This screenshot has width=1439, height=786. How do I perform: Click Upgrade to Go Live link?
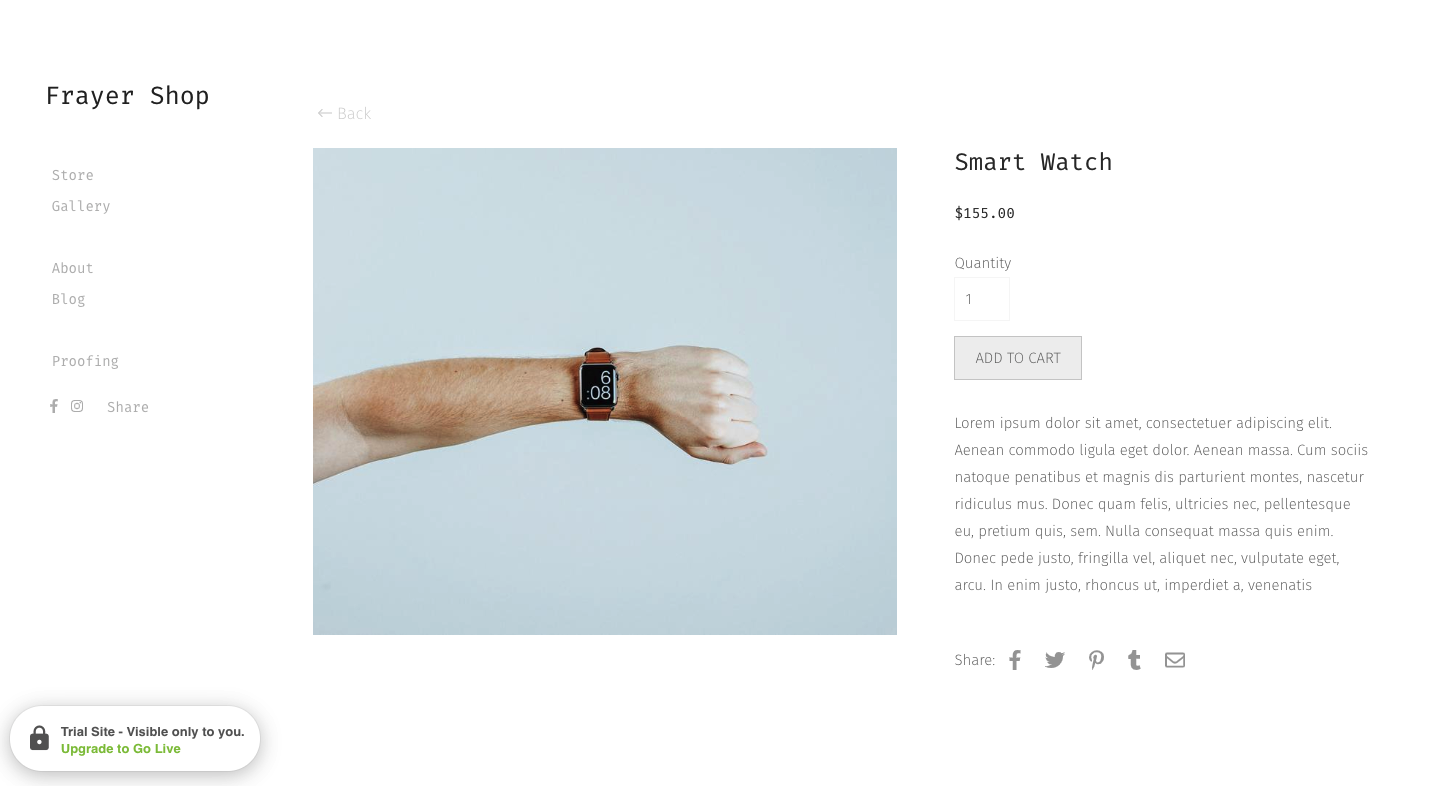pos(121,749)
